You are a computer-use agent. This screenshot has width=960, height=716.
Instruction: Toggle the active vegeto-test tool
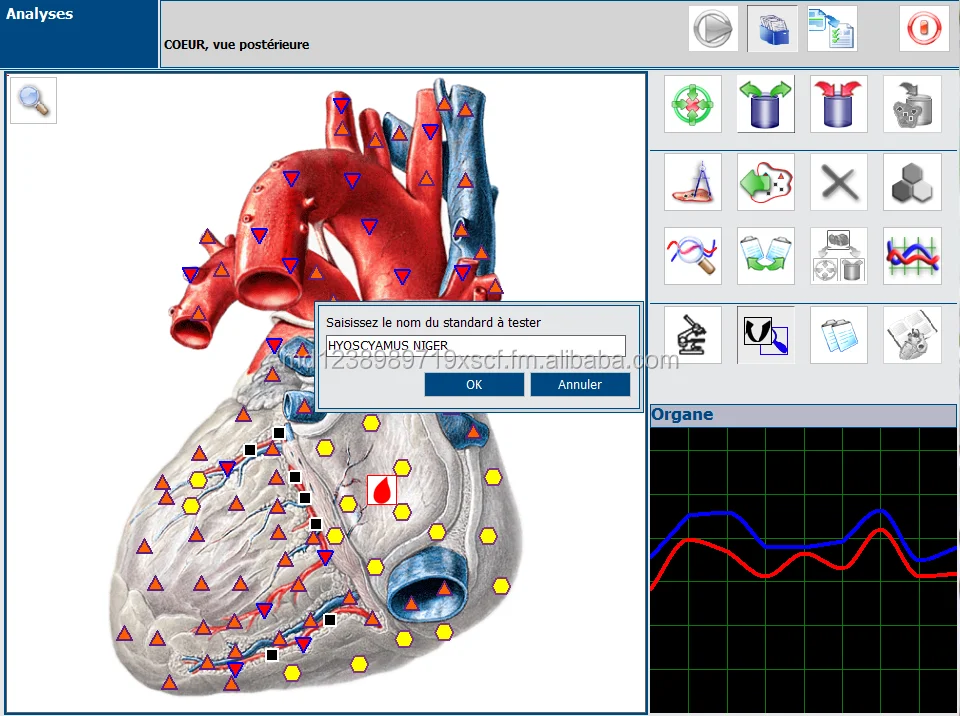pyautogui.click(x=765, y=334)
